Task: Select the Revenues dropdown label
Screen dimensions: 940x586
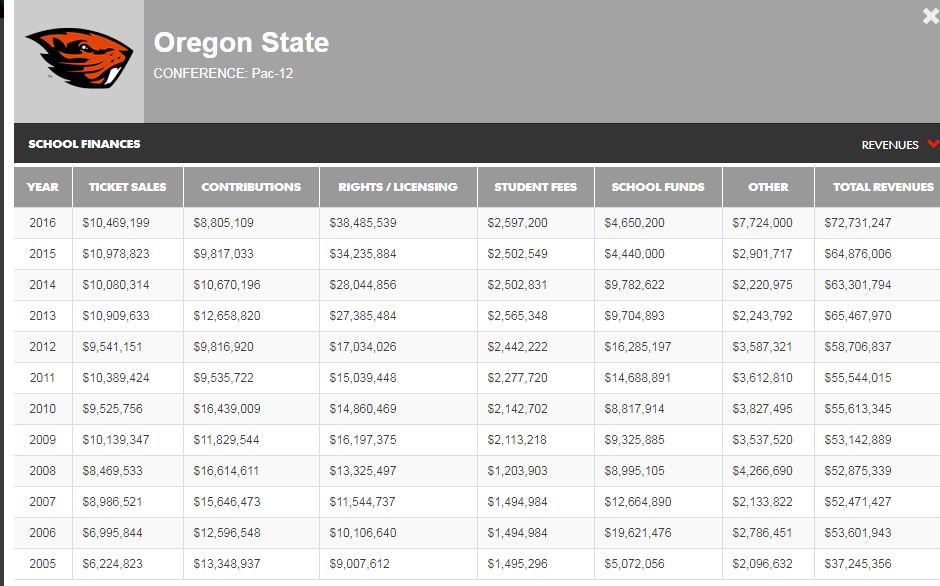Action: (890, 145)
